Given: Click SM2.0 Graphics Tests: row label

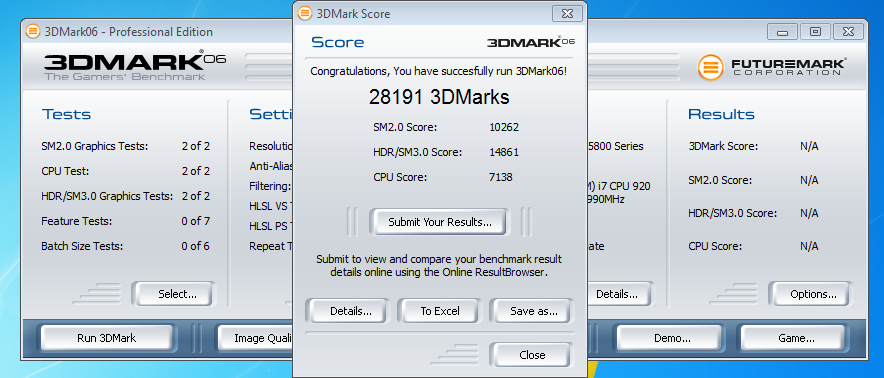Looking at the screenshot, I should click(95, 146).
